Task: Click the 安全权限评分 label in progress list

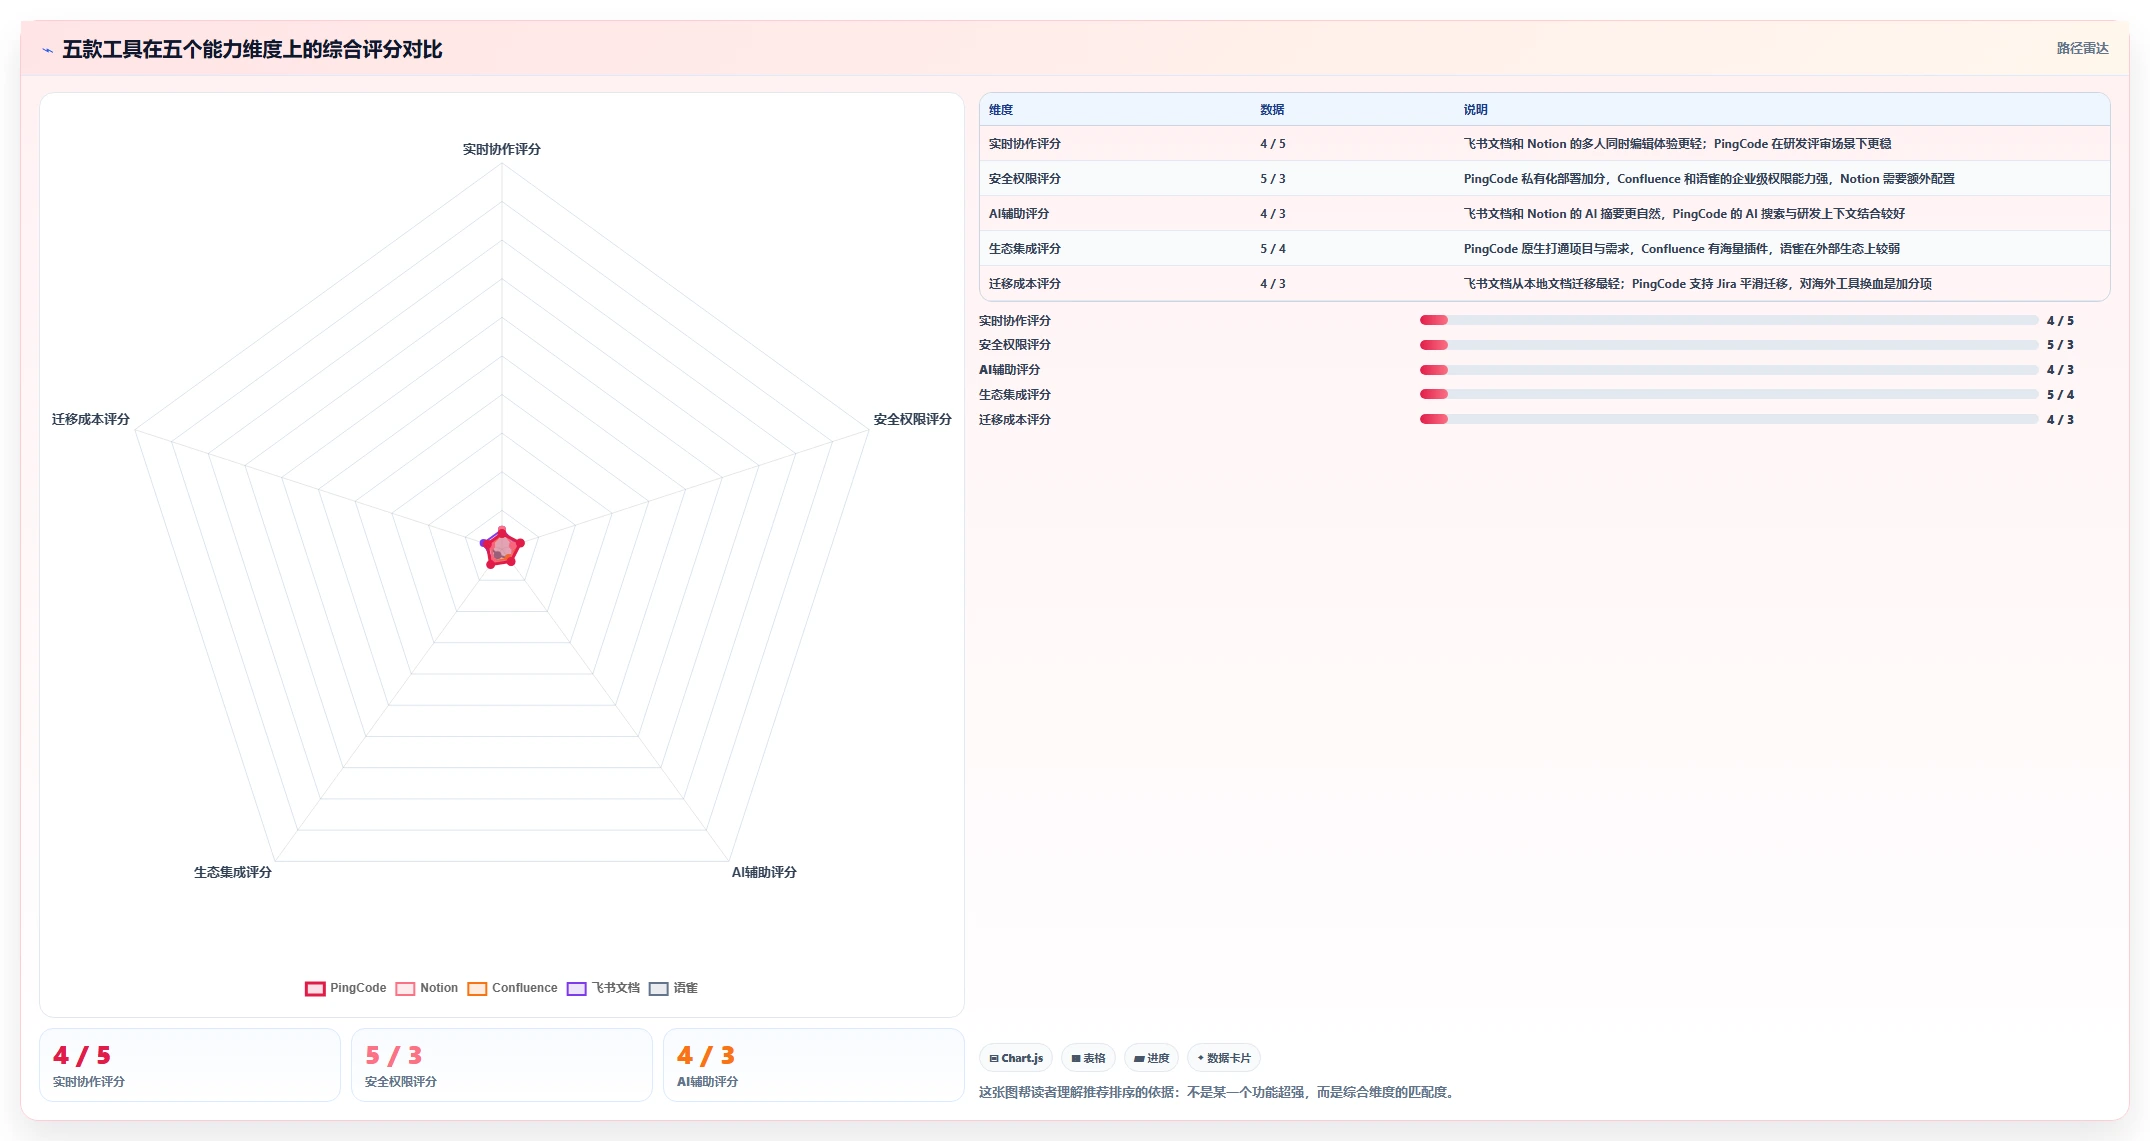Action: click(1015, 345)
